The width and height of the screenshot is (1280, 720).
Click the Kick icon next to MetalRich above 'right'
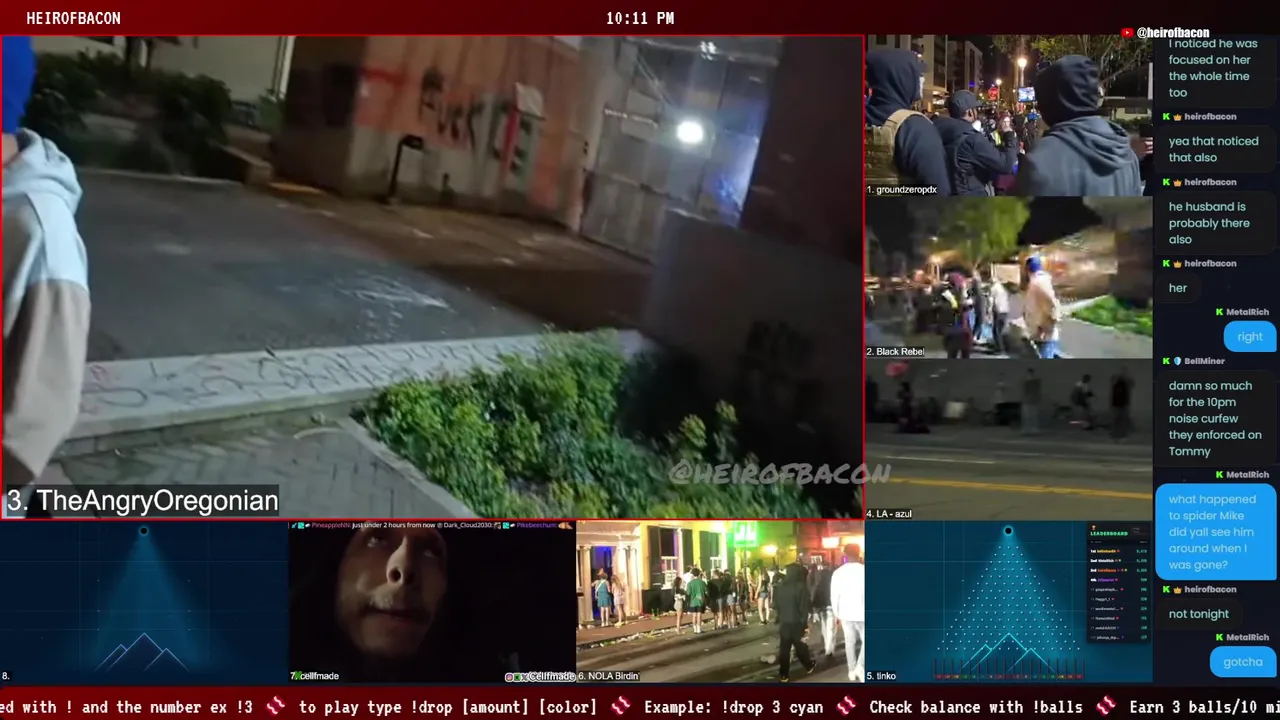[1220, 312]
